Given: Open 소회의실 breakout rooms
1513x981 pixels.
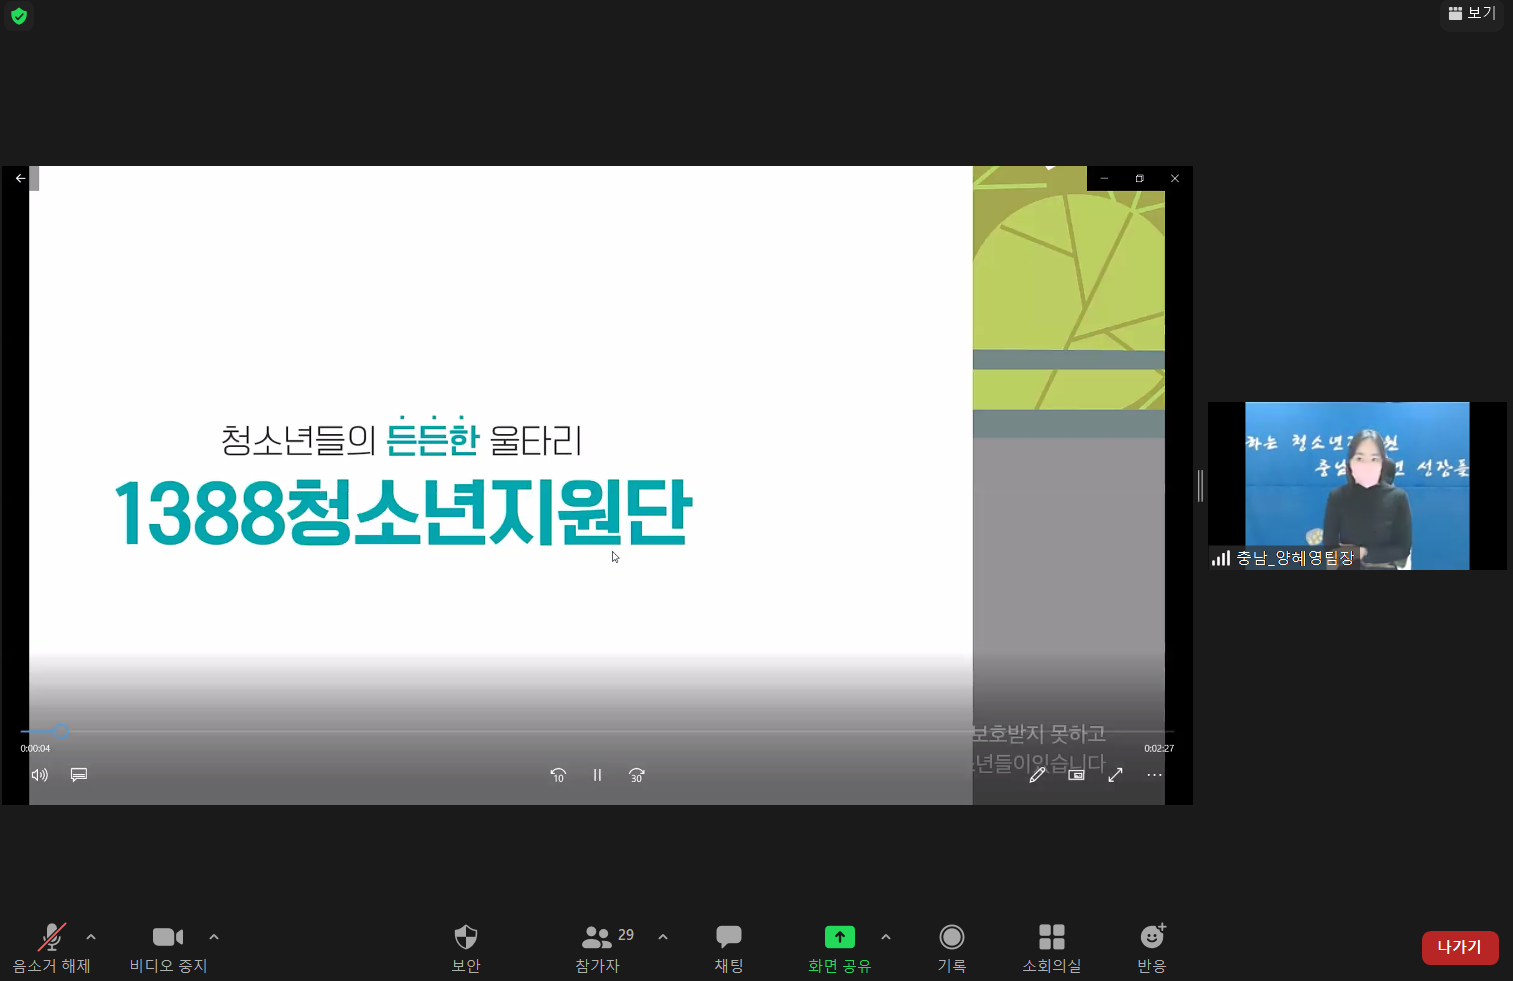Looking at the screenshot, I should (1051, 947).
